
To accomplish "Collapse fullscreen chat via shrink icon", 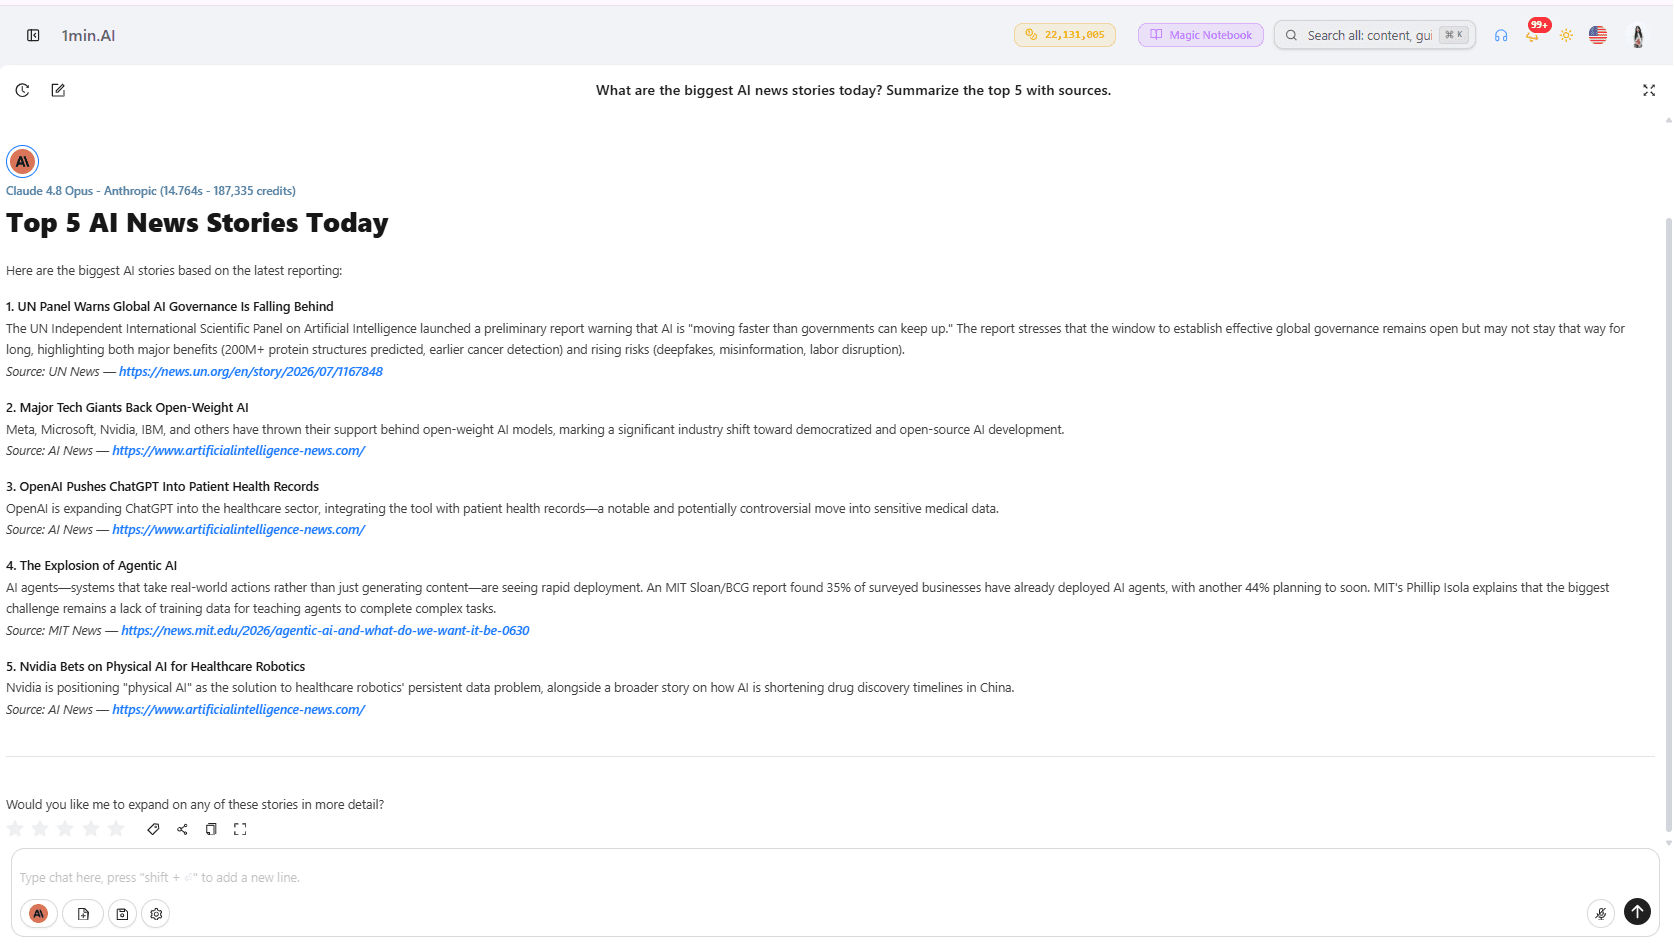I will [1649, 90].
